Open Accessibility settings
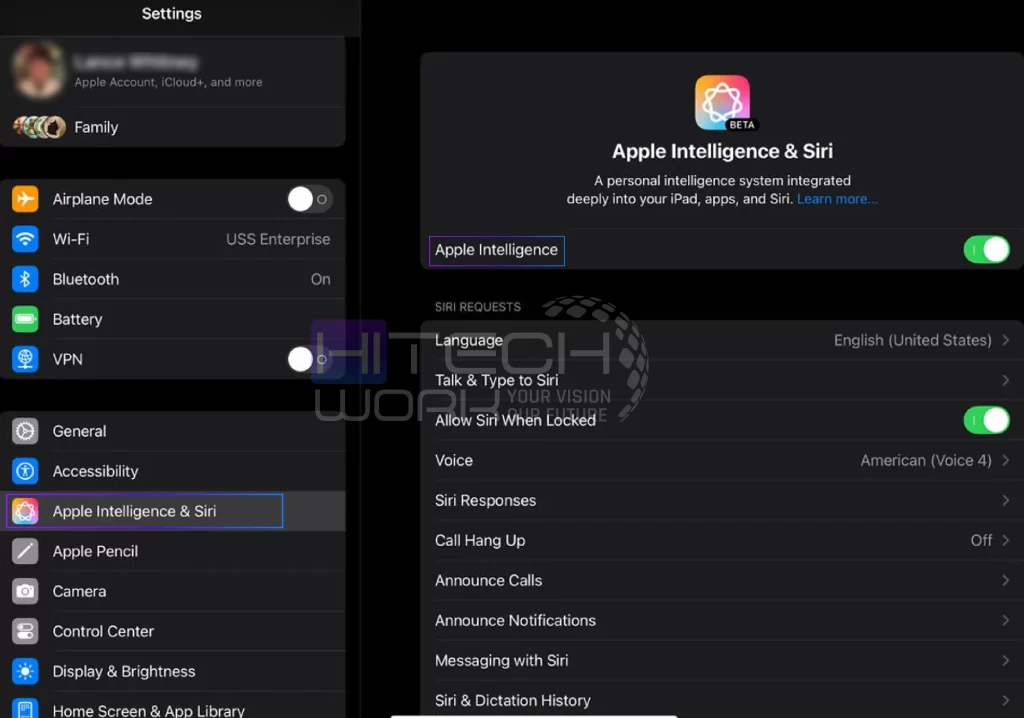Image resolution: width=1024 pixels, height=718 pixels. (x=173, y=471)
